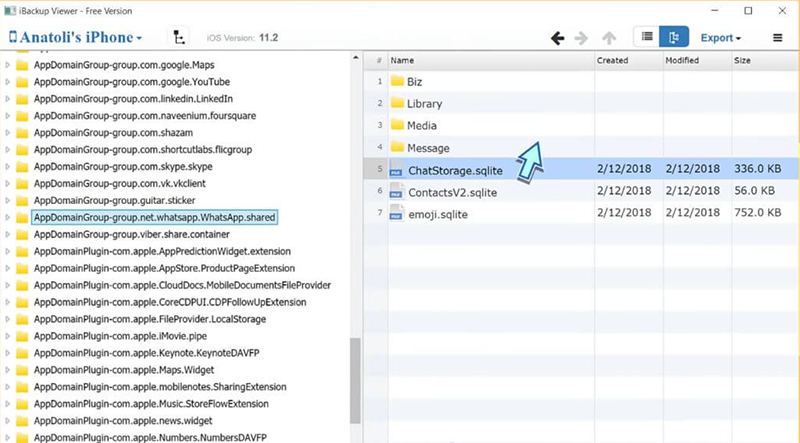This screenshot has height=443, width=800.
Task: Switch to list view mode
Action: coord(646,37)
